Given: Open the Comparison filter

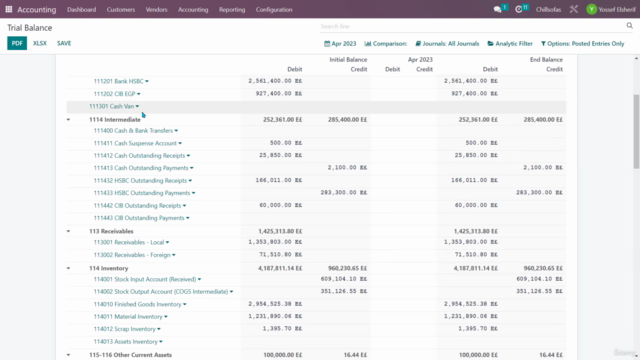Looking at the screenshot, I should pos(386,44).
